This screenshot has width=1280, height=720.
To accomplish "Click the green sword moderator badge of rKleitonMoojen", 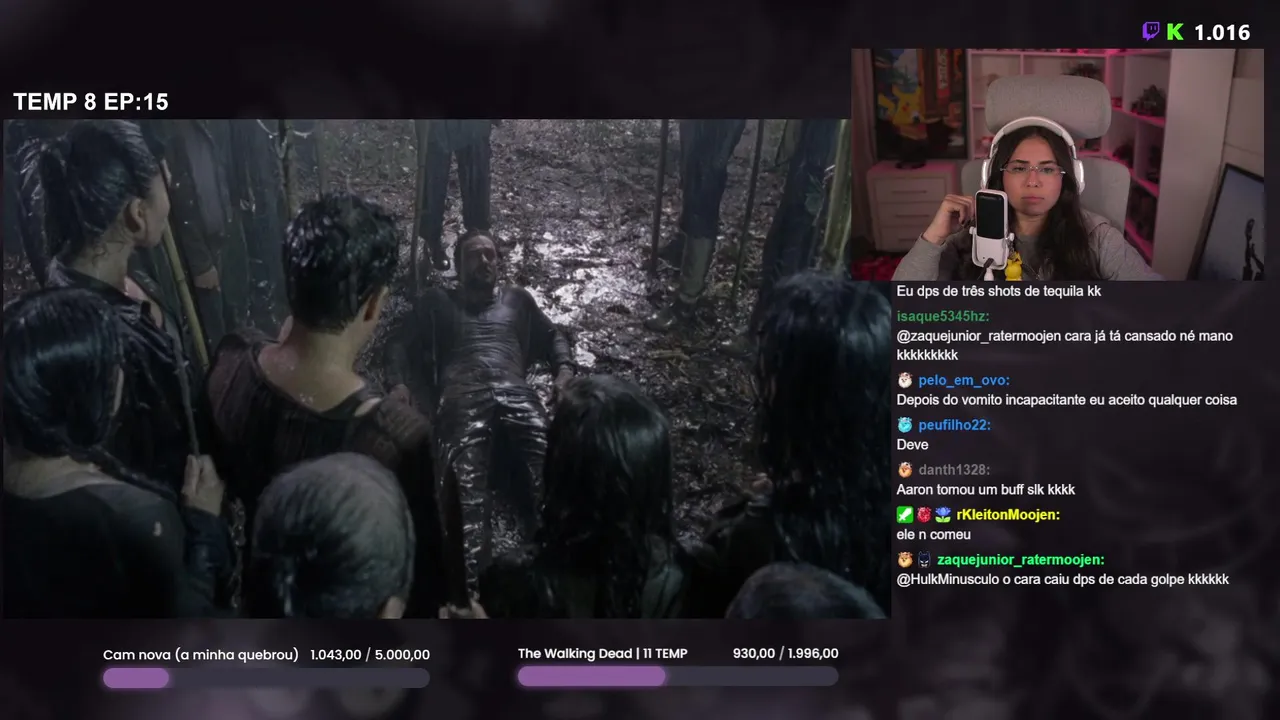I will click(905, 515).
